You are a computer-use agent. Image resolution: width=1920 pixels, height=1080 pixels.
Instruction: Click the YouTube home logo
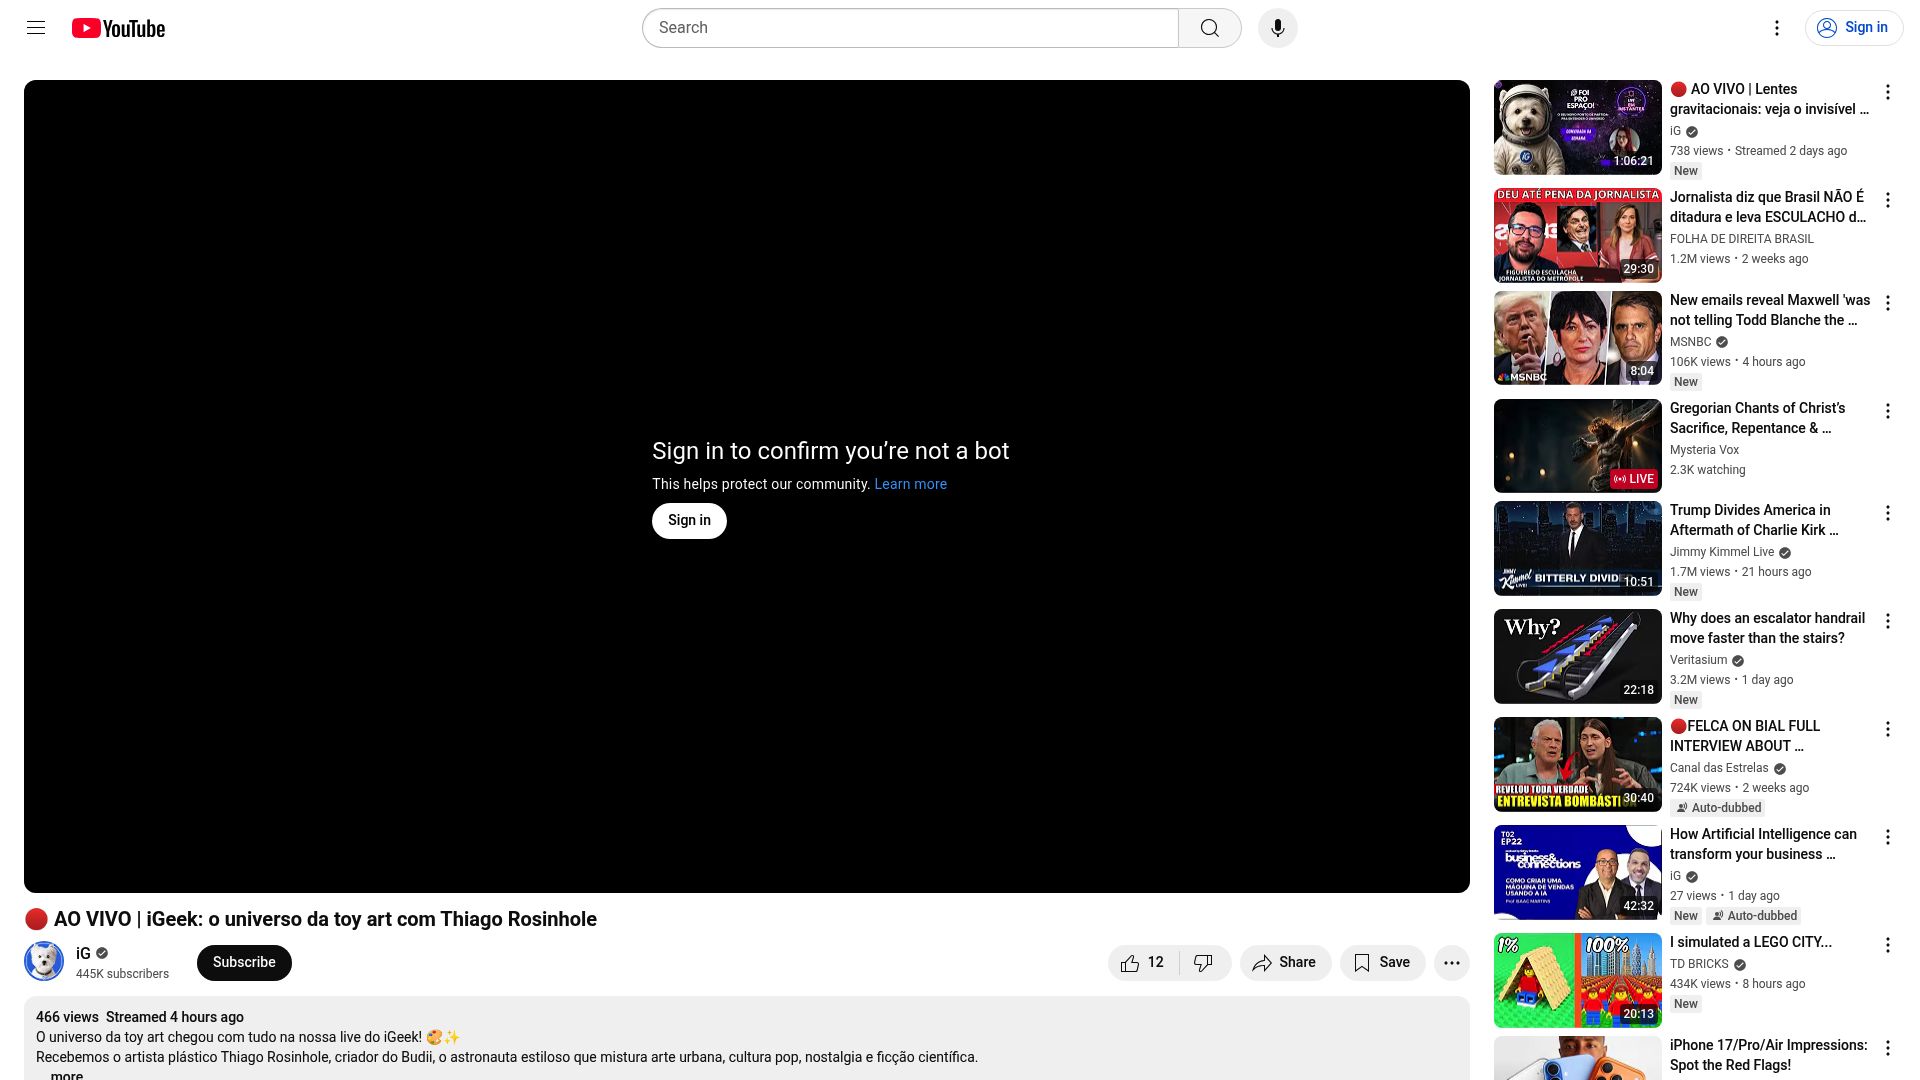[118, 28]
